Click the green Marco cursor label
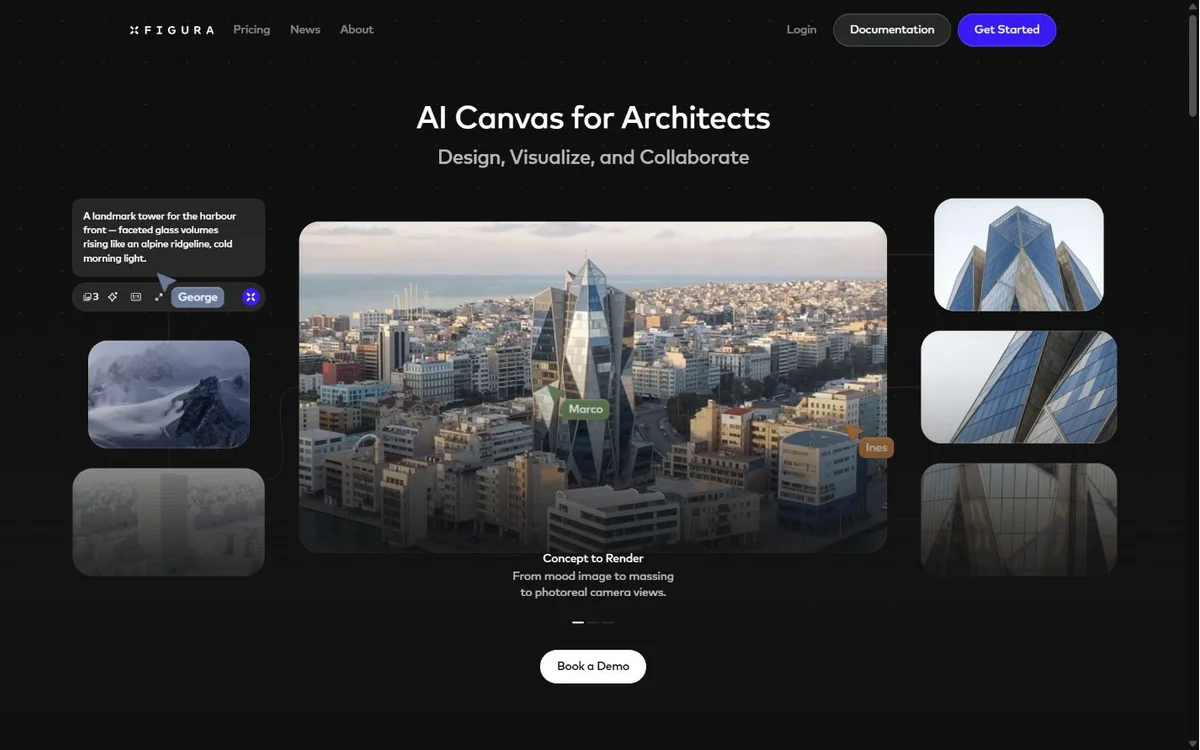The image size is (1200, 750). pyautogui.click(x=586, y=409)
